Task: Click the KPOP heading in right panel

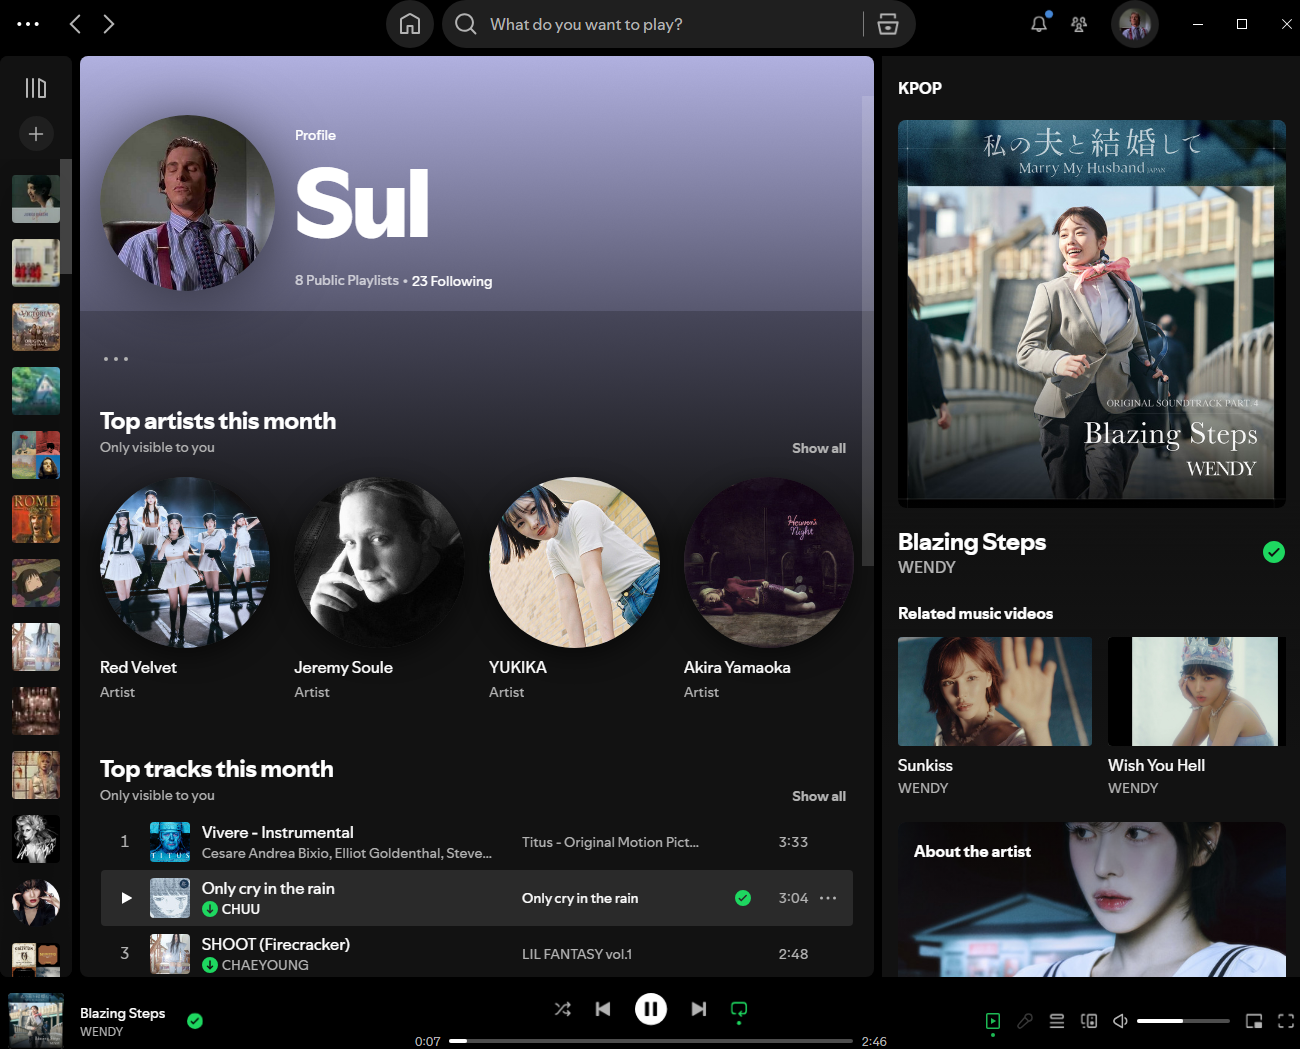Action: point(920,88)
